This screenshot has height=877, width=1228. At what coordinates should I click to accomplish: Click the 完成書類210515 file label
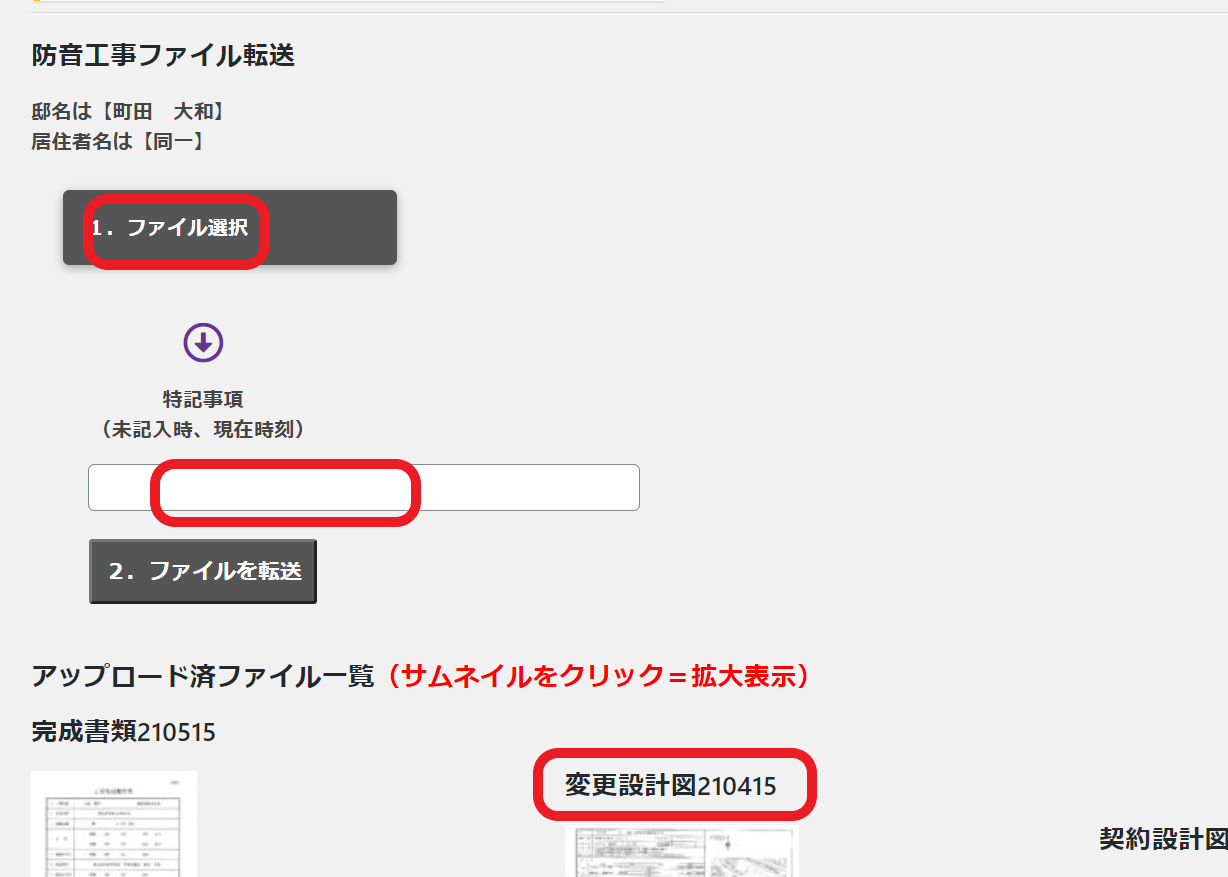123,732
